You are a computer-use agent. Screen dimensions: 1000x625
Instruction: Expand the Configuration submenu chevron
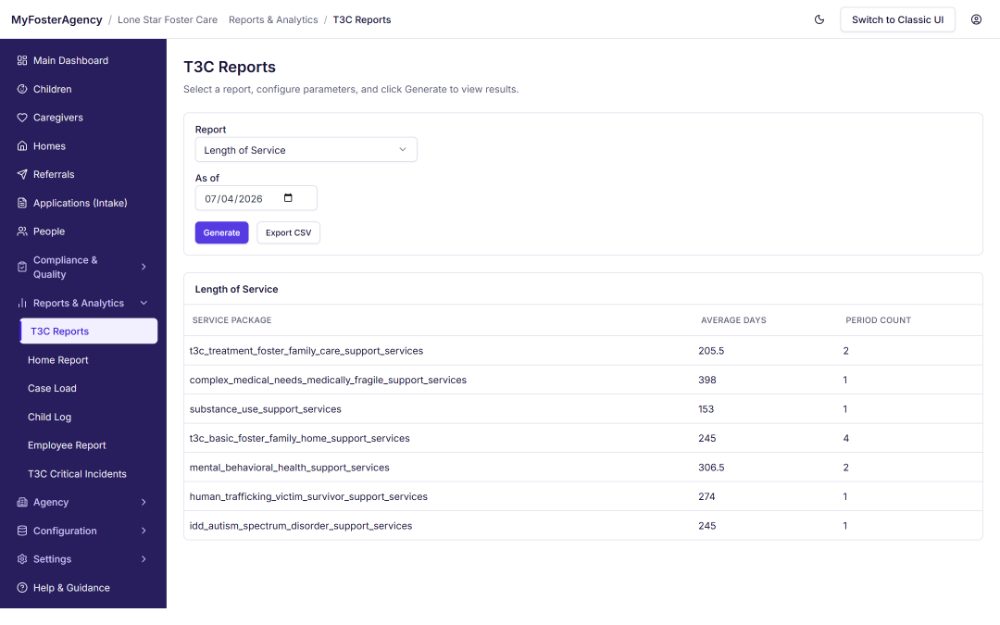coord(143,531)
